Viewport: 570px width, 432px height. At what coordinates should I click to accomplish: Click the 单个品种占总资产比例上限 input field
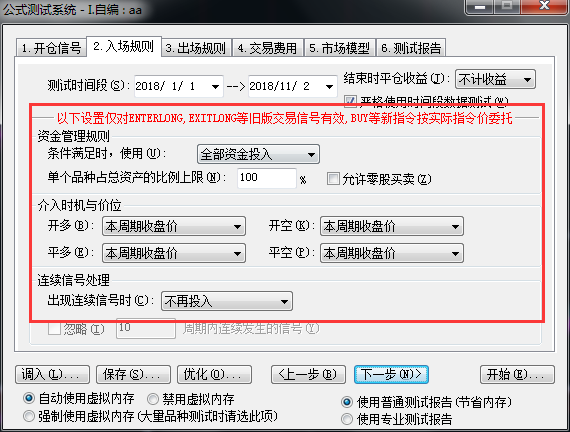(267, 178)
